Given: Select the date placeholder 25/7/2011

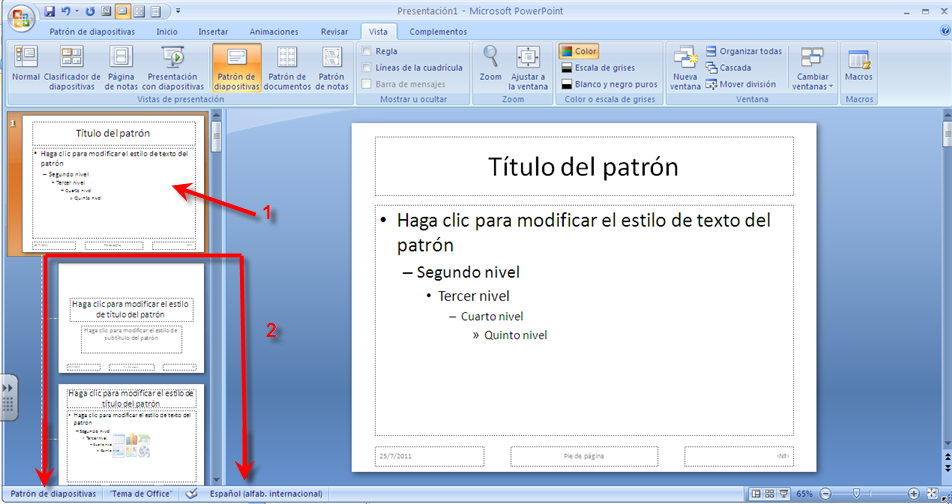Looking at the screenshot, I should tap(429, 456).
